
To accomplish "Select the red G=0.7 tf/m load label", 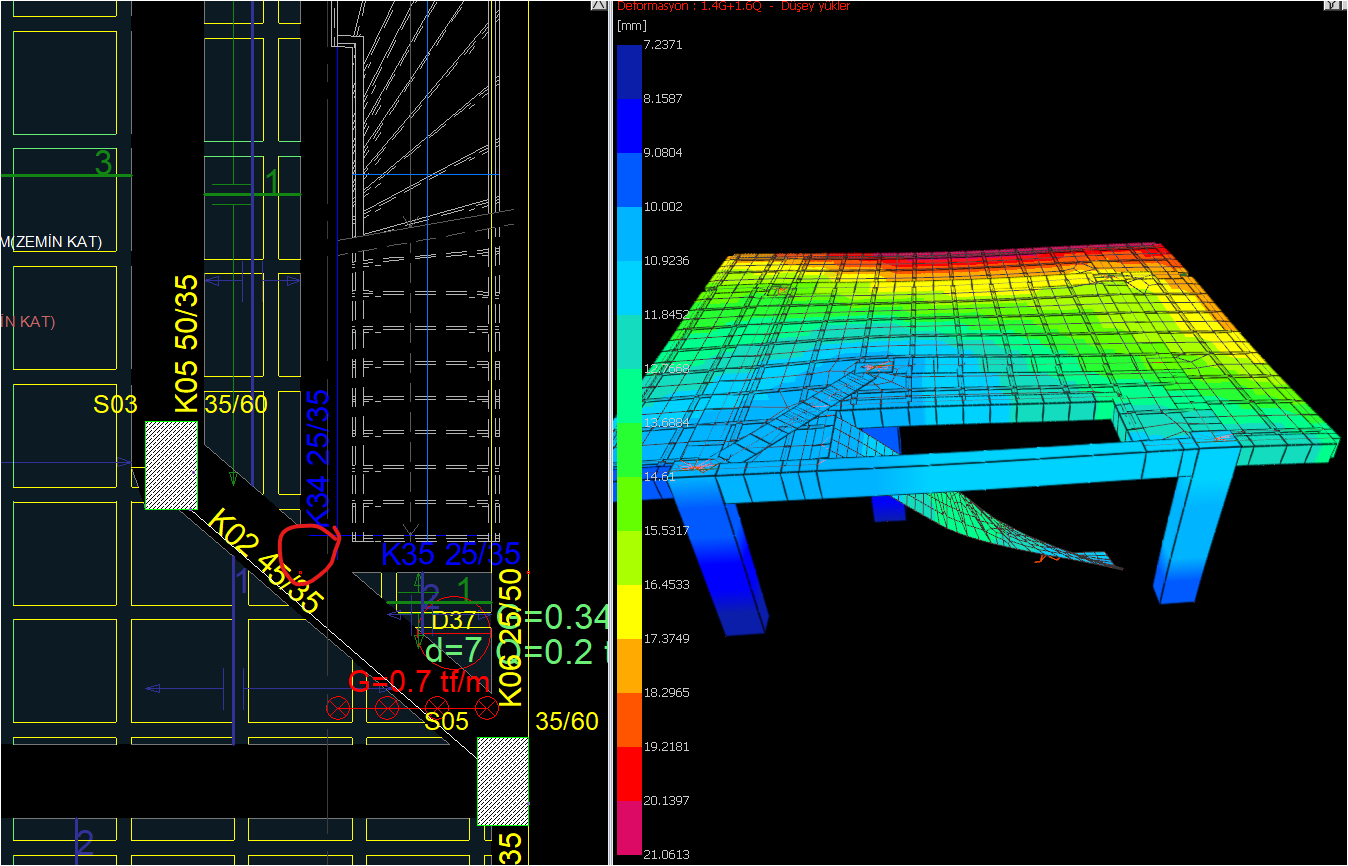I will [x=419, y=682].
